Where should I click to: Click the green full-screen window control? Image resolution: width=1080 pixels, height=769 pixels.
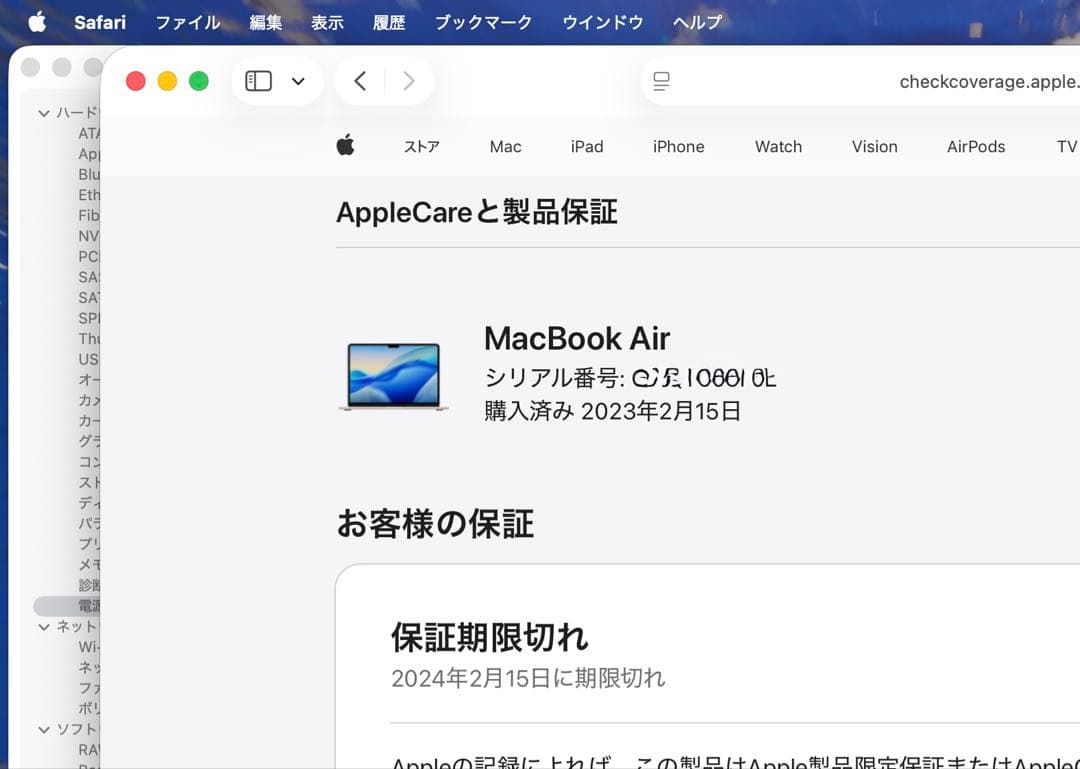point(199,81)
